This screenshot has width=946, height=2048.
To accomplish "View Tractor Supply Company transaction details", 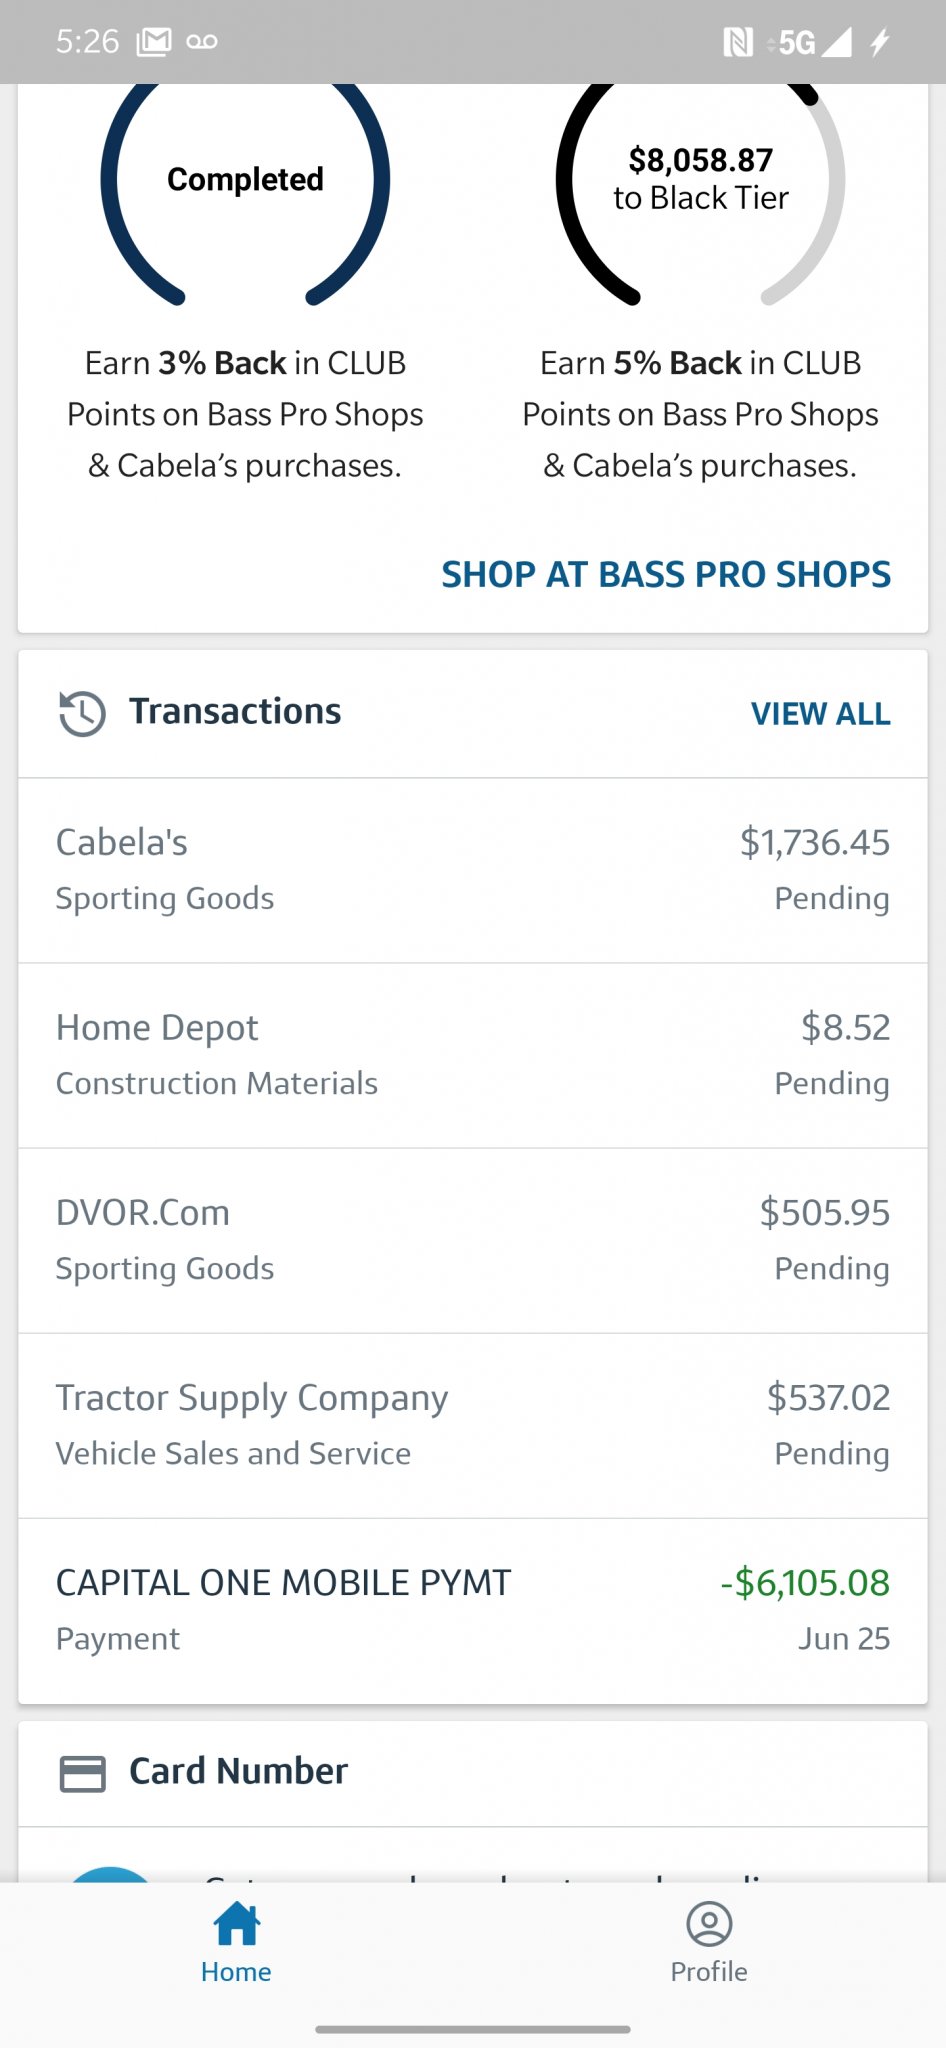I will click(x=472, y=1425).
